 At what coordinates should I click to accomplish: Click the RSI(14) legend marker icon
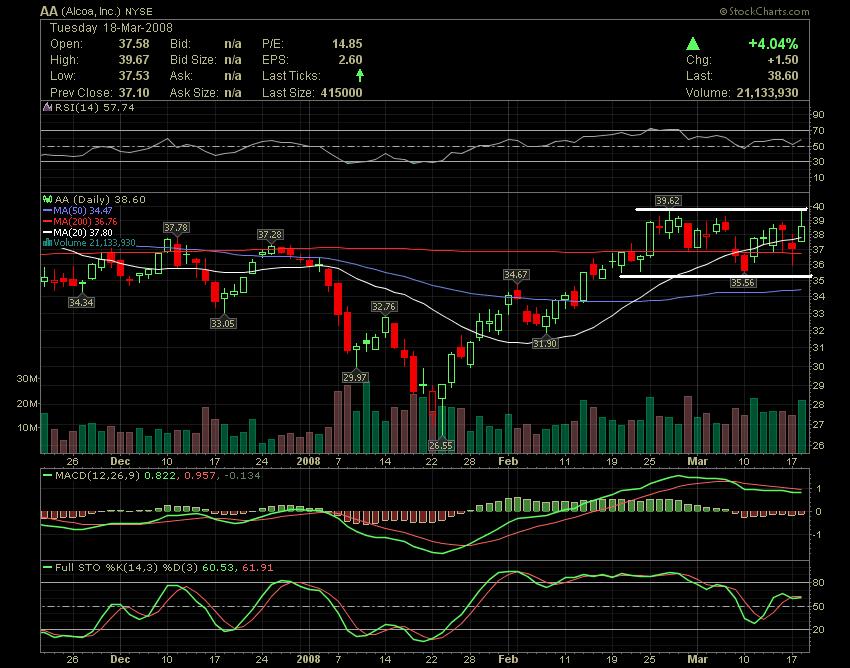coord(47,107)
